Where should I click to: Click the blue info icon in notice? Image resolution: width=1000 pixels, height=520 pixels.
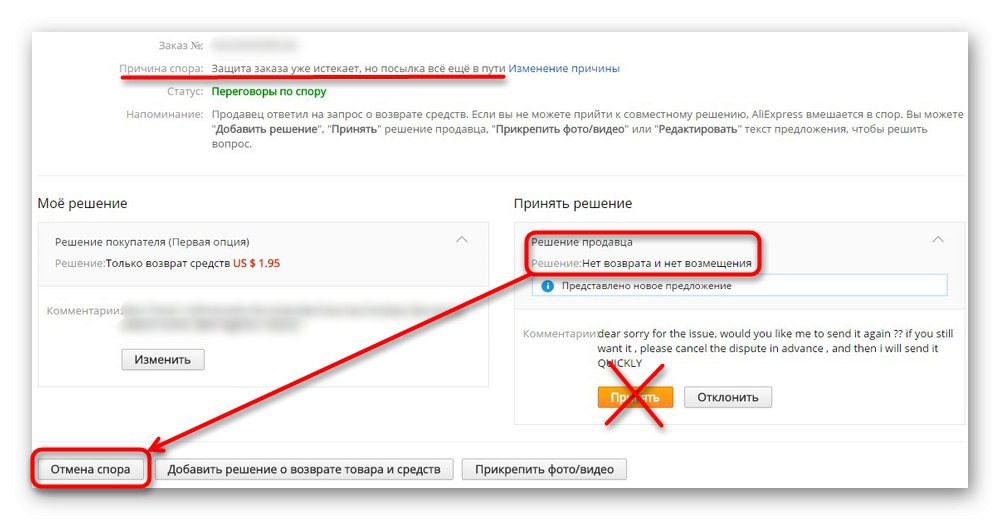[x=547, y=286]
